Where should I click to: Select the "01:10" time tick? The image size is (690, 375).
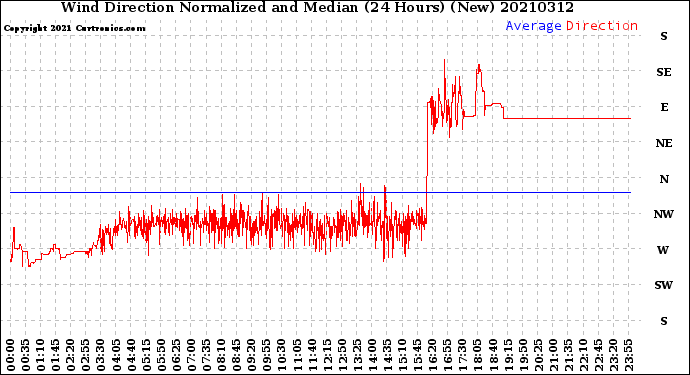tap(40, 355)
